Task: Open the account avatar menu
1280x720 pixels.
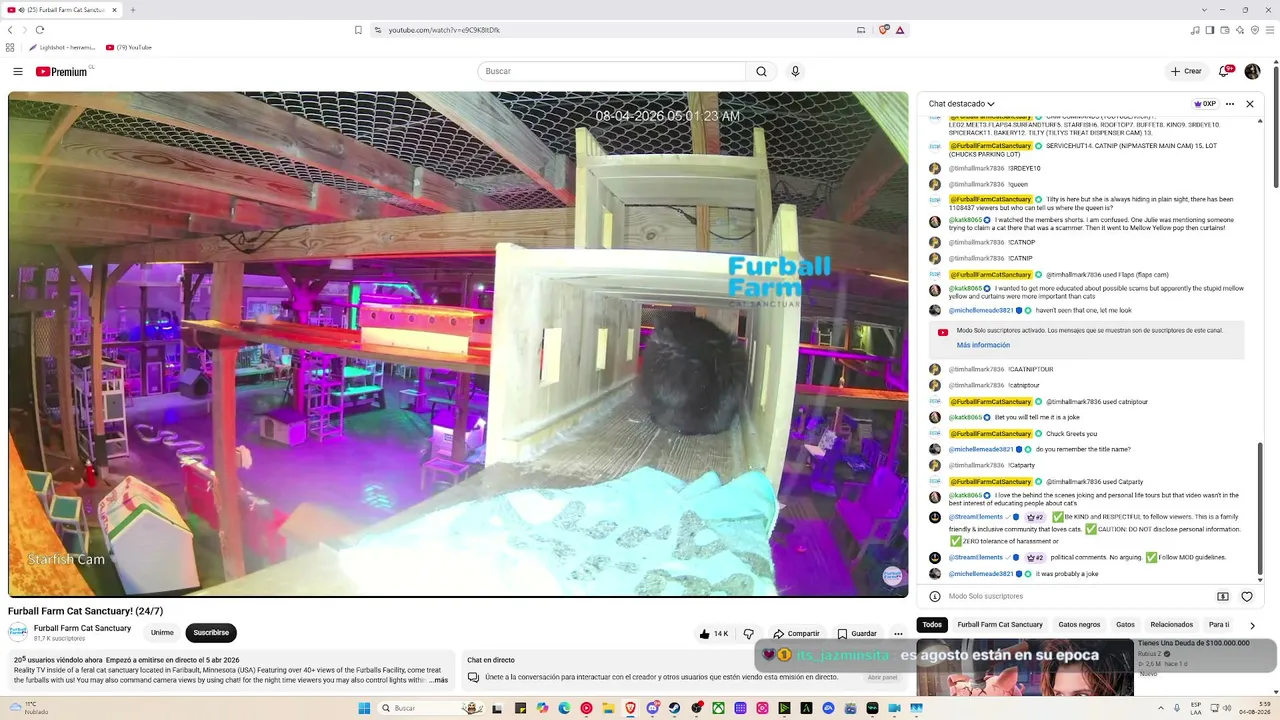Action: [x=1252, y=72]
